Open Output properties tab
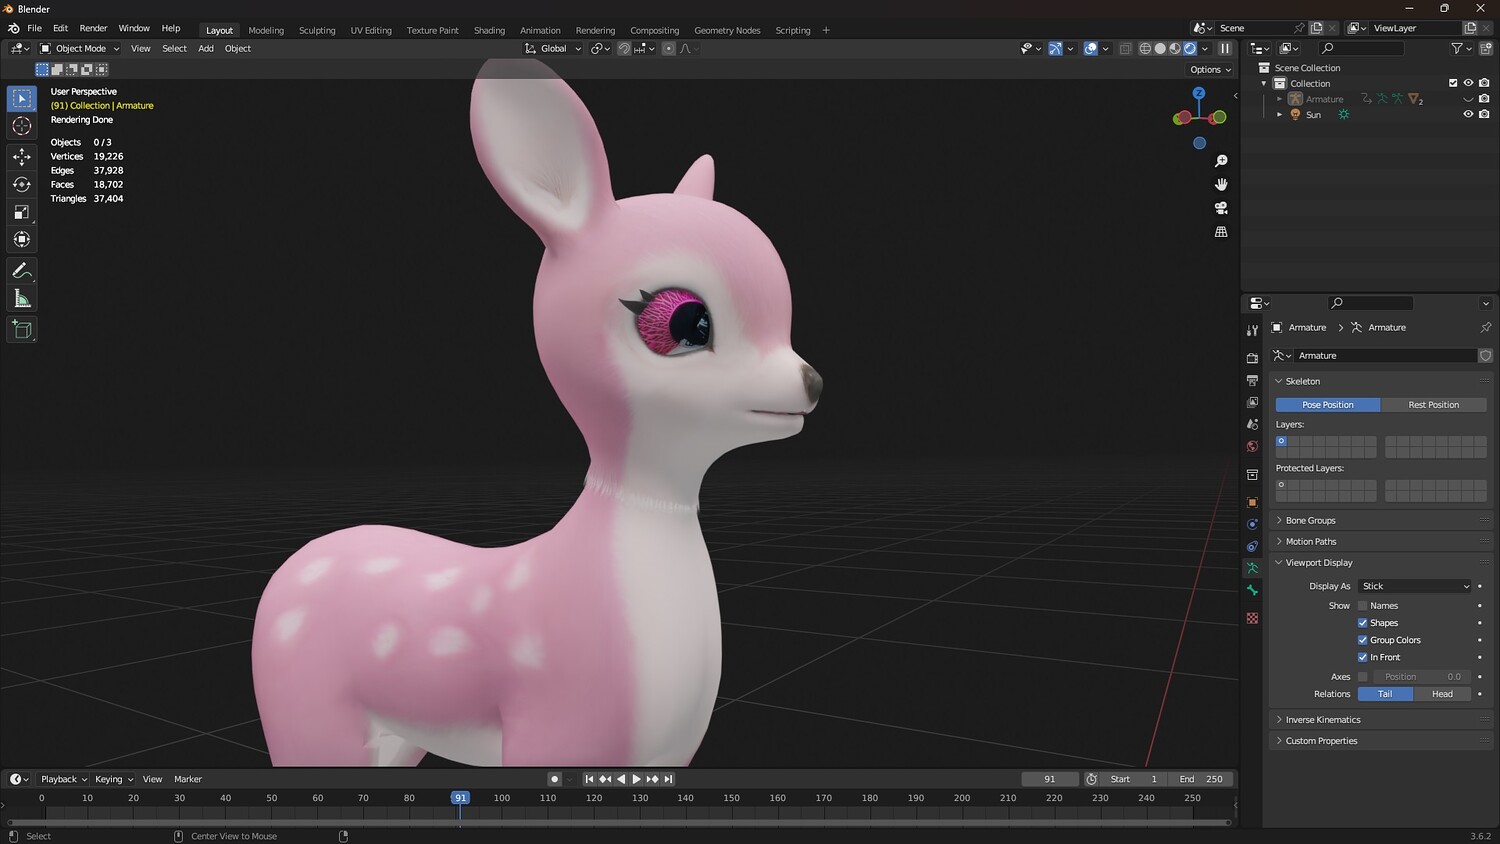The width and height of the screenshot is (1500, 844). click(x=1252, y=380)
